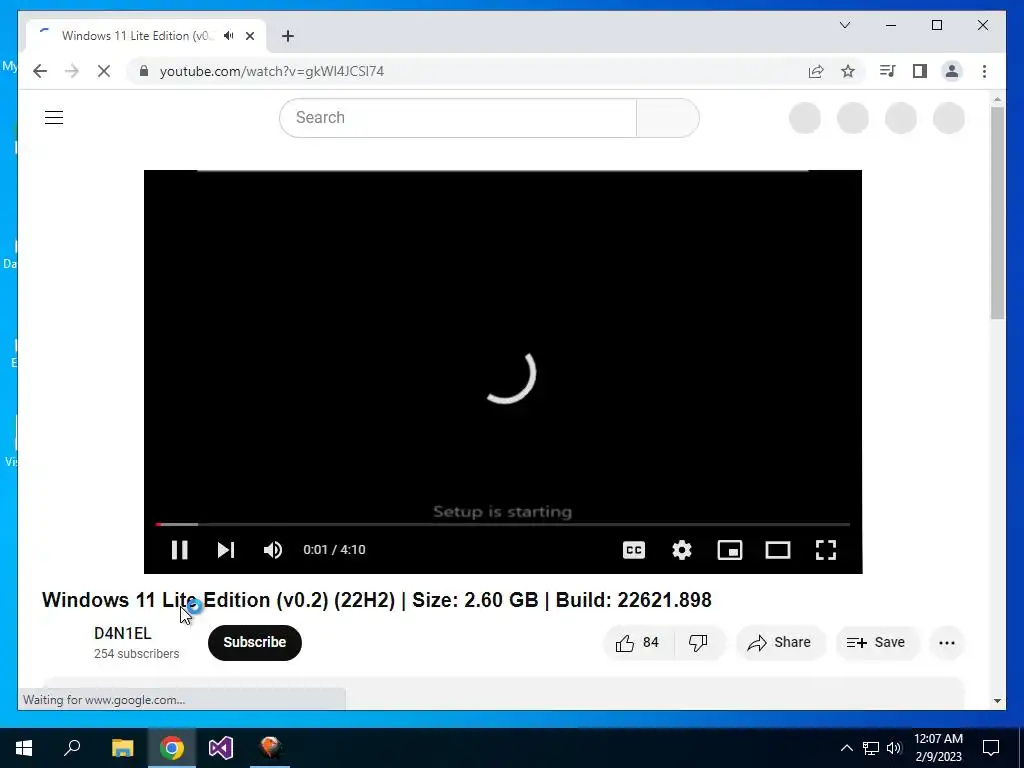Click the page vertical scrollbar thumb
This screenshot has width=1024, height=768.
click(997, 212)
